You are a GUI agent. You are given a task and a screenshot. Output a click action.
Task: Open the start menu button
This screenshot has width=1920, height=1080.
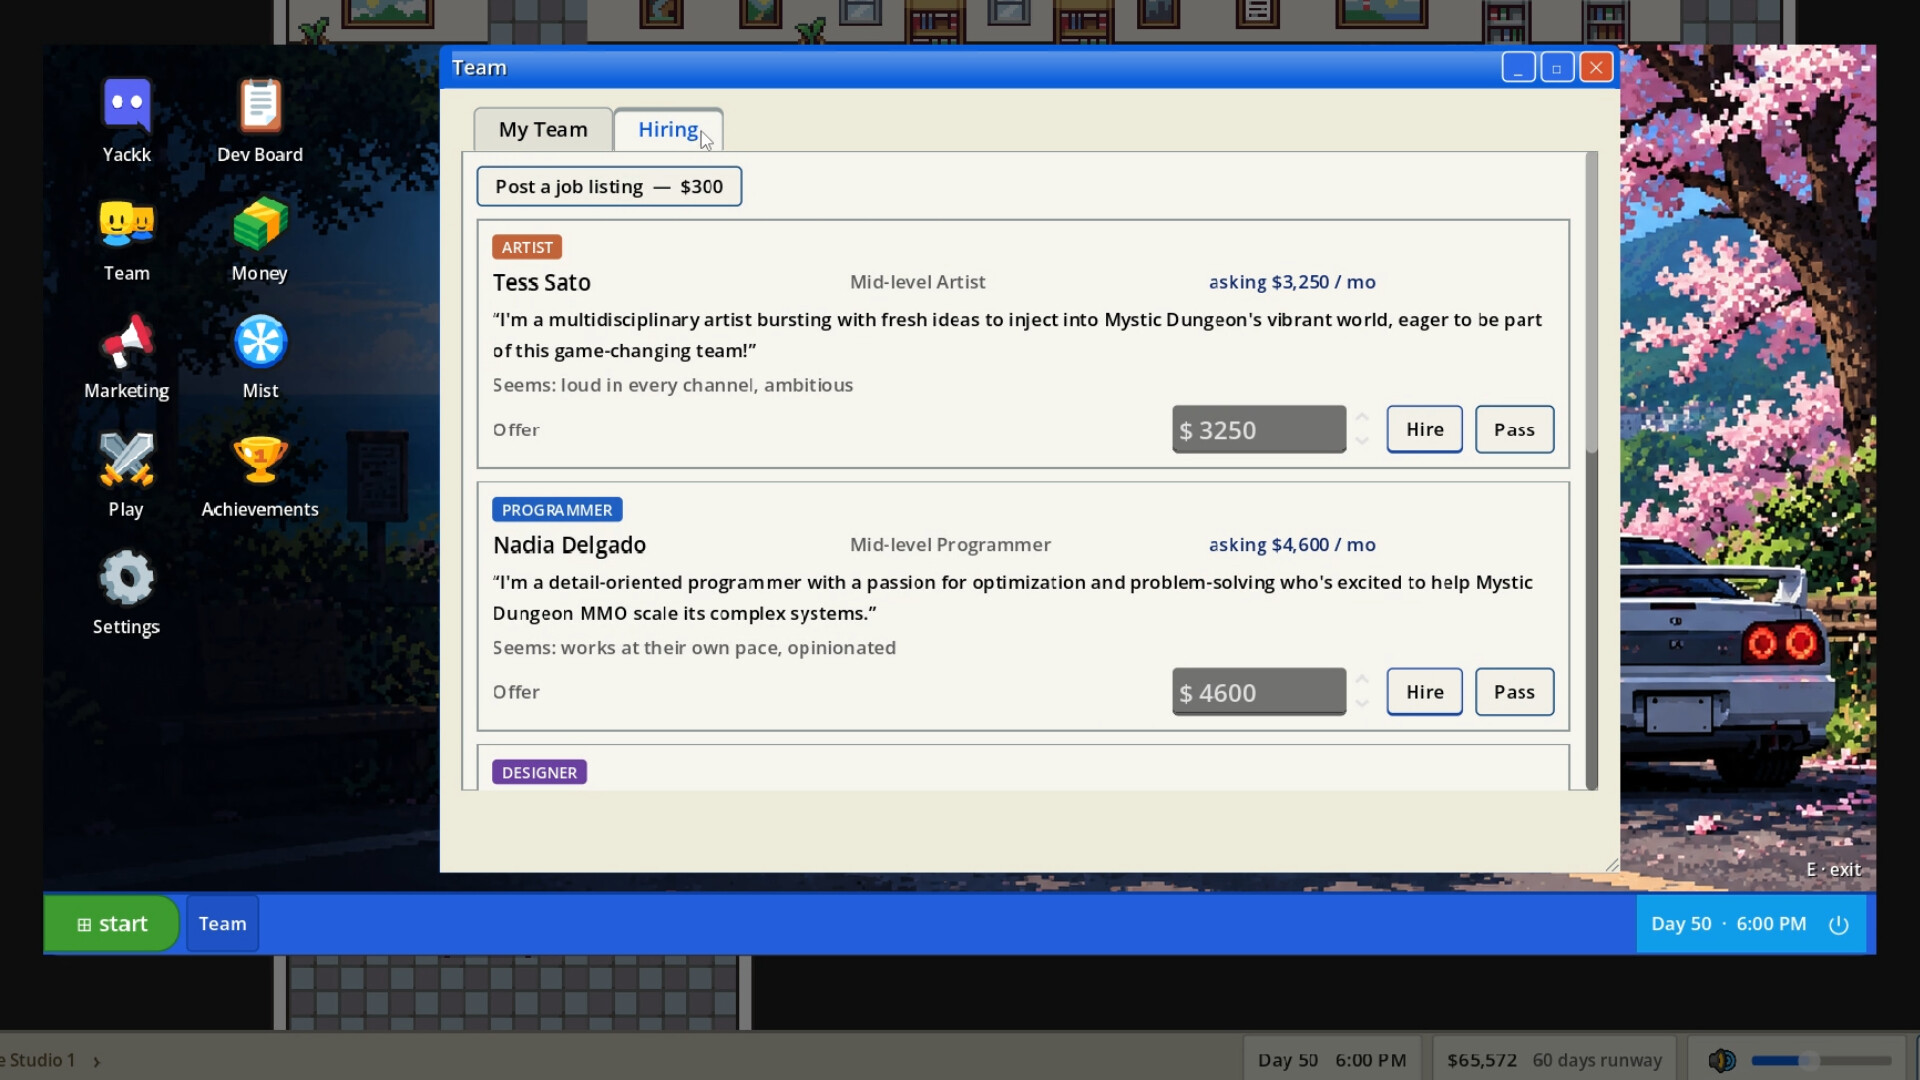[x=111, y=924]
